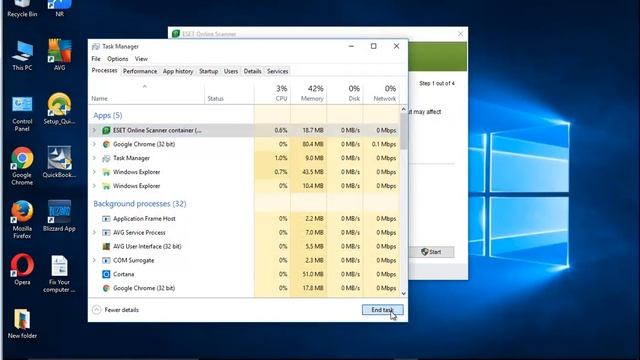Switch to the App history tab
Screen dimensions: 640x360
point(178,71)
